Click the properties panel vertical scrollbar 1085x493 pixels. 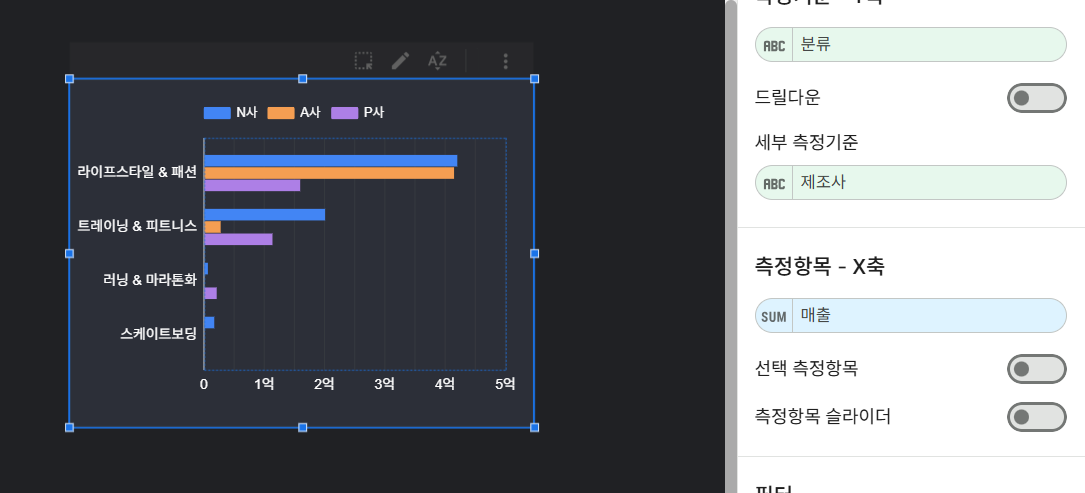[x=731, y=246]
